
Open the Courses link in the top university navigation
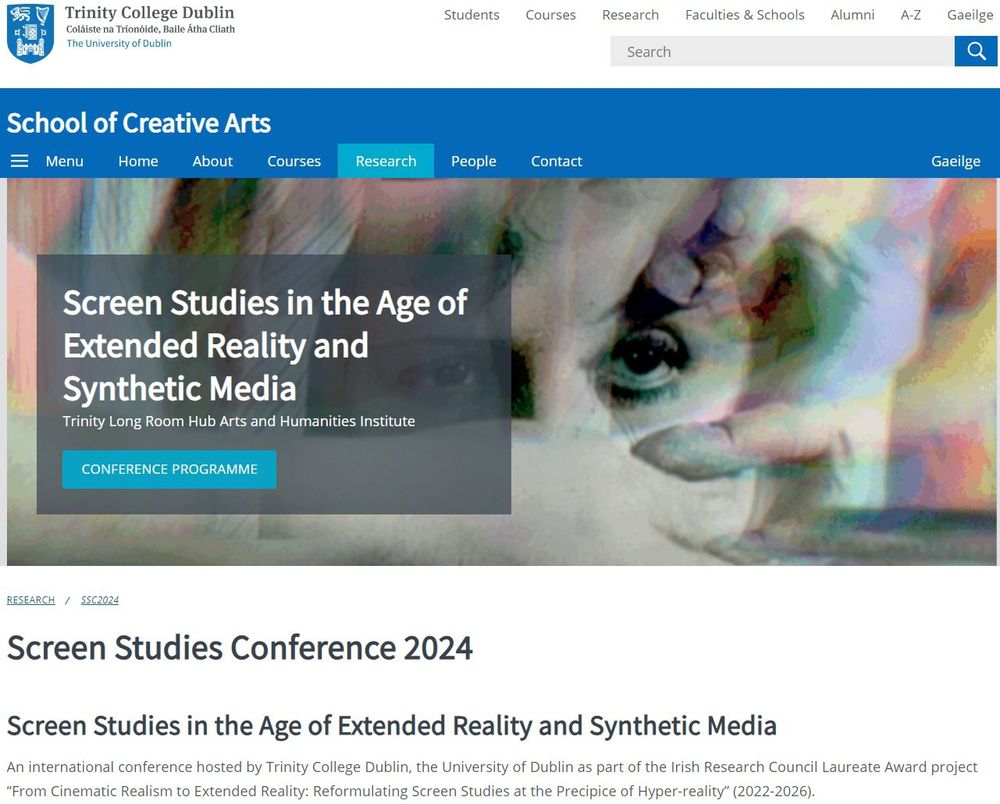pos(550,15)
